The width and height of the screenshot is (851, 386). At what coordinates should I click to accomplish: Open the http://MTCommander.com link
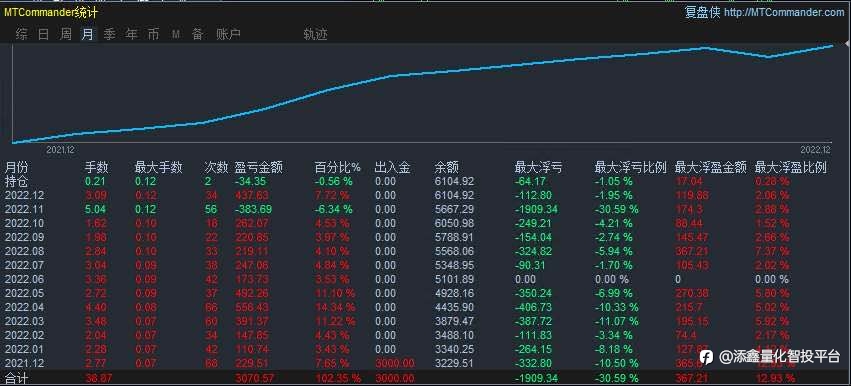(x=784, y=12)
